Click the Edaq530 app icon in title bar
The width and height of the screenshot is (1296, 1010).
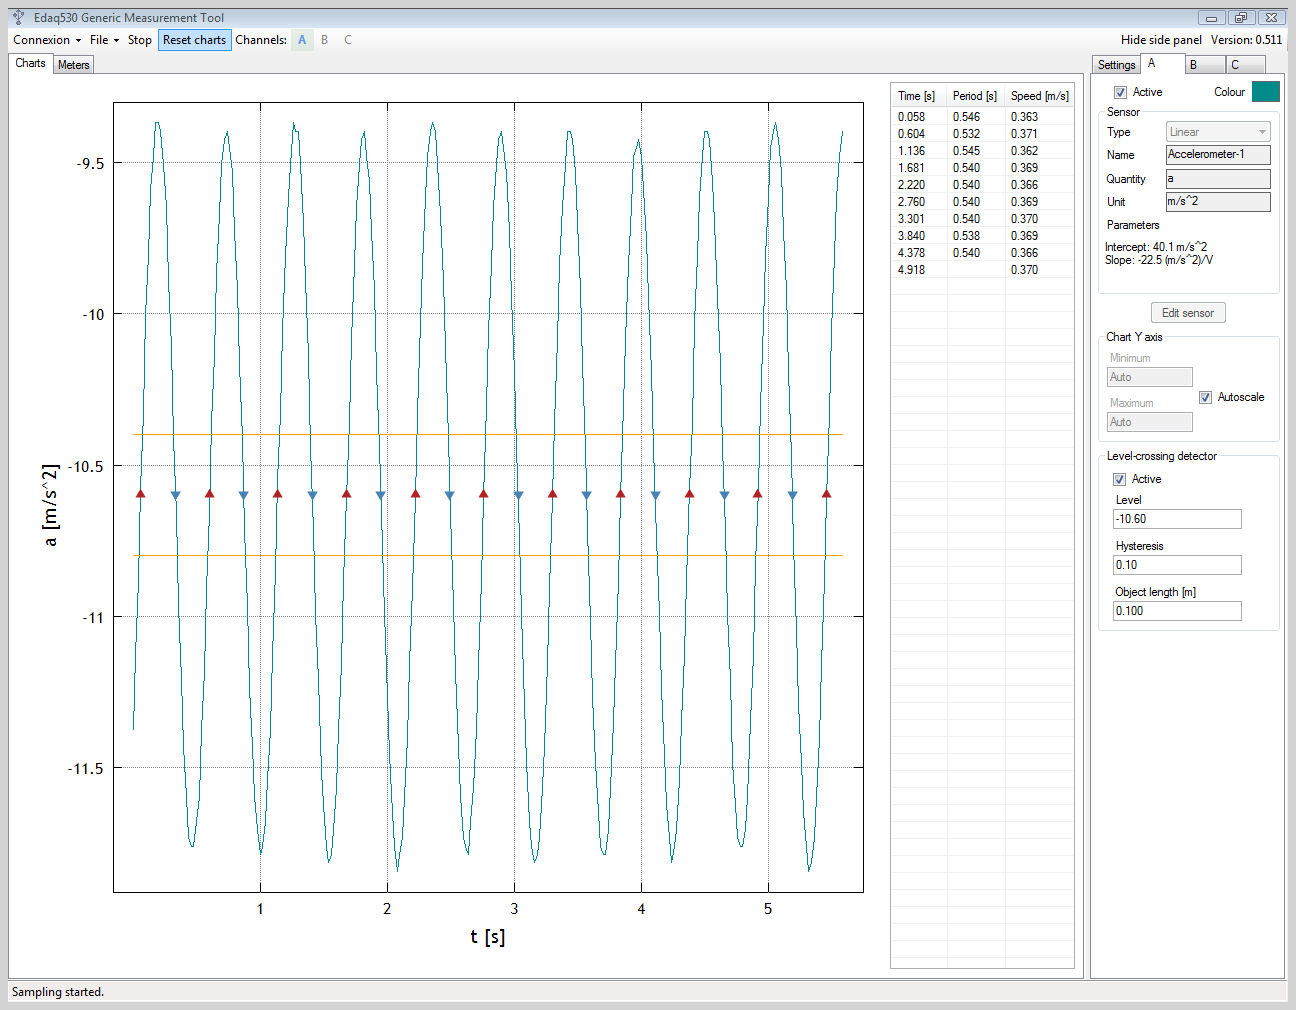pos(18,17)
